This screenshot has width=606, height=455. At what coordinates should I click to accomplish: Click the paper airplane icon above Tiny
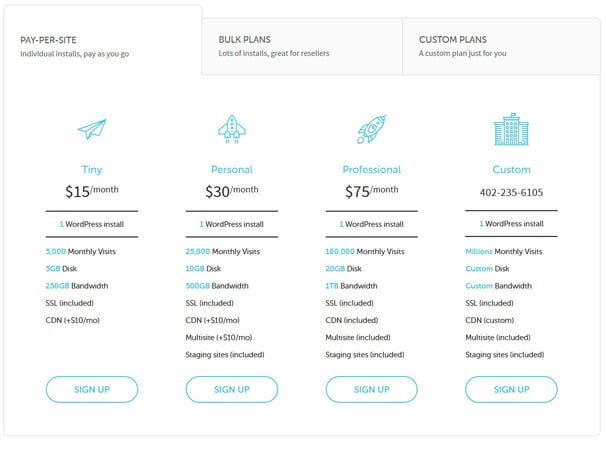point(92,129)
